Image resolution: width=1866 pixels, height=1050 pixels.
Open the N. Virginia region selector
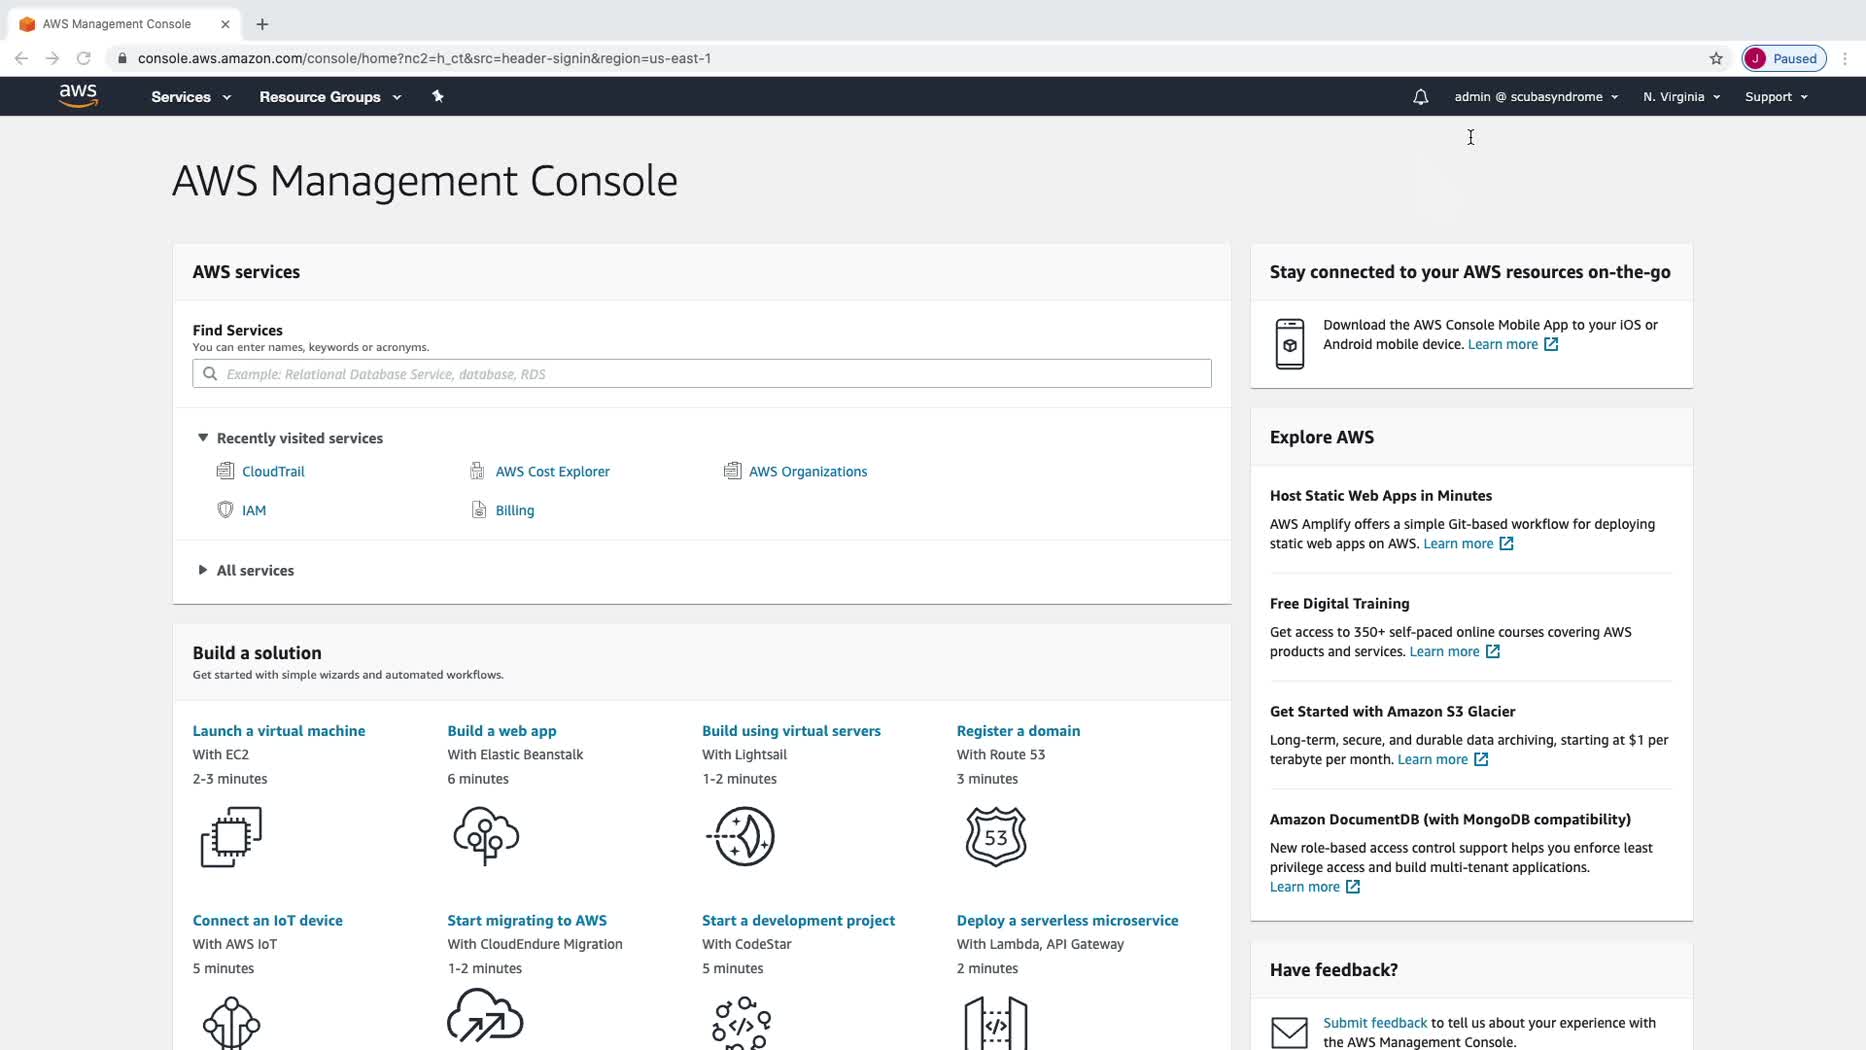pos(1681,97)
